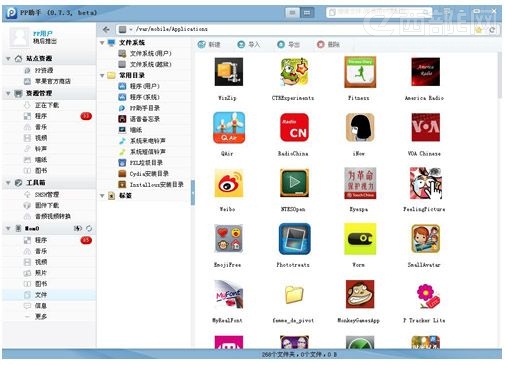Select 程序(用户) in the tree
The width and height of the screenshot is (505, 365).
click(x=139, y=86)
